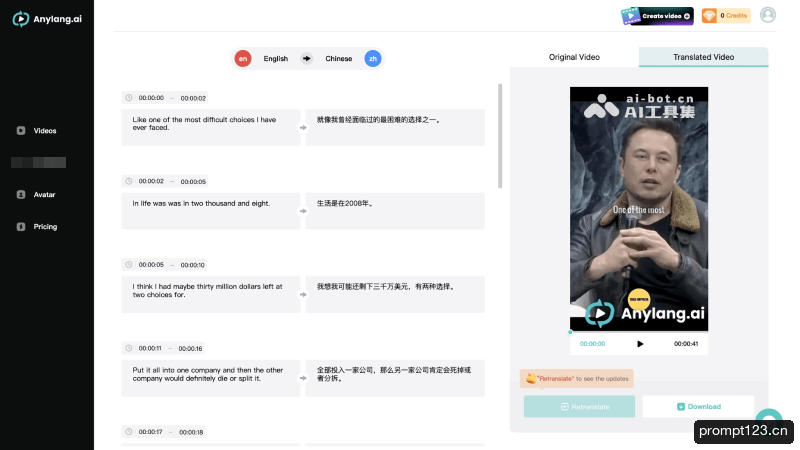Click the 'Retranslate to see the updates' tip
This screenshot has height=450, width=800.
(x=577, y=379)
